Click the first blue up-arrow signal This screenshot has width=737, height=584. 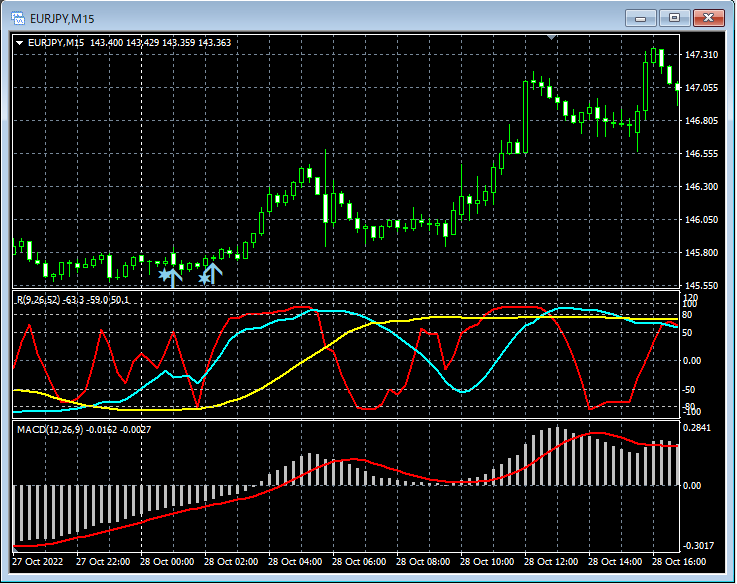point(174,276)
